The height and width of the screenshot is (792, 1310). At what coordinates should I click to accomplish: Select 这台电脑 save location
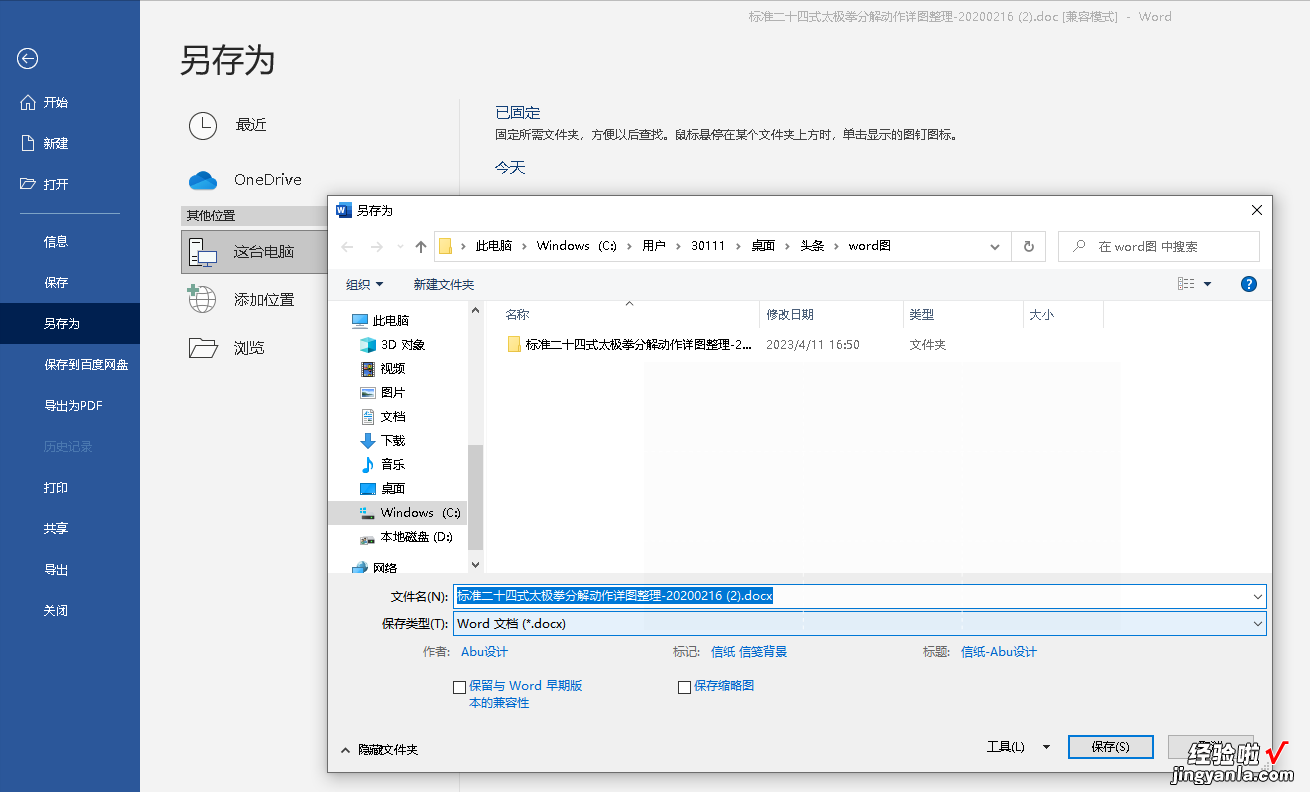(x=255, y=251)
